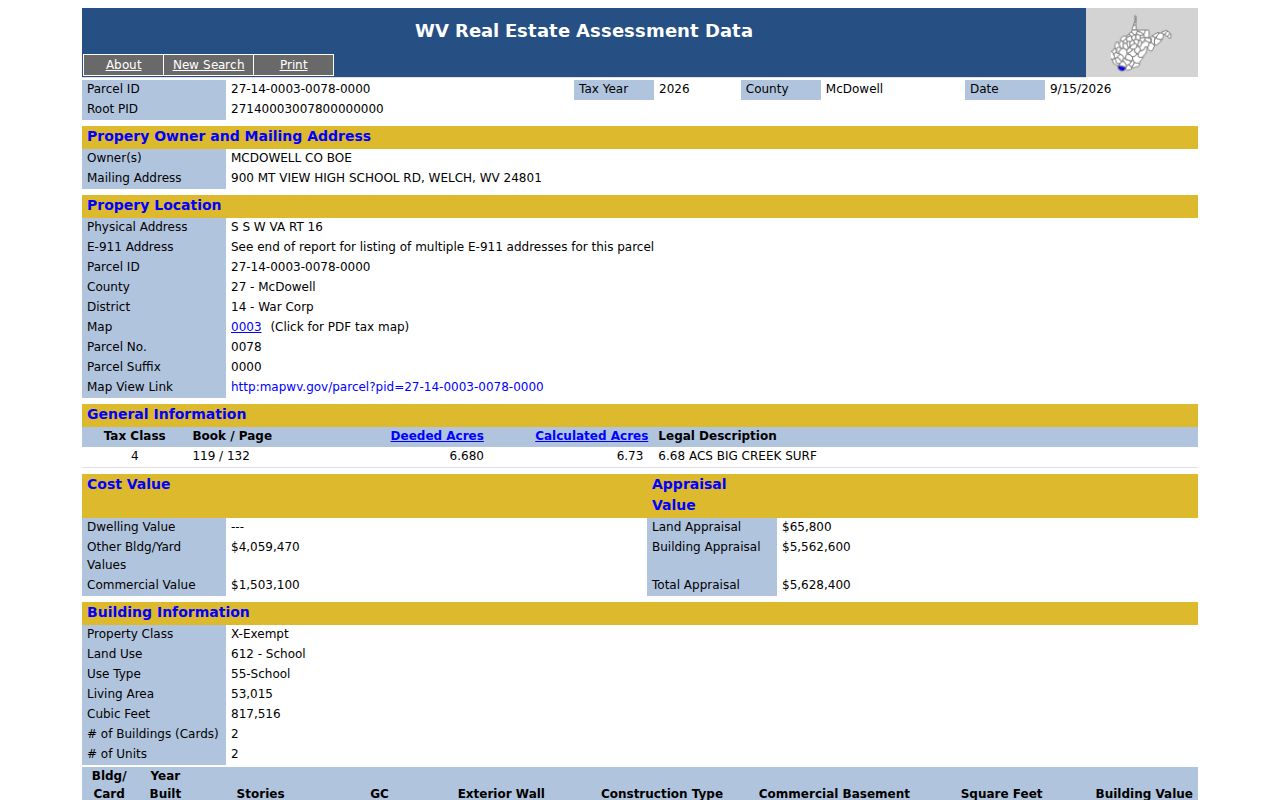The image size is (1280, 800).
Task: Click the Deeded Acres column link
Action: click(437, 436)
